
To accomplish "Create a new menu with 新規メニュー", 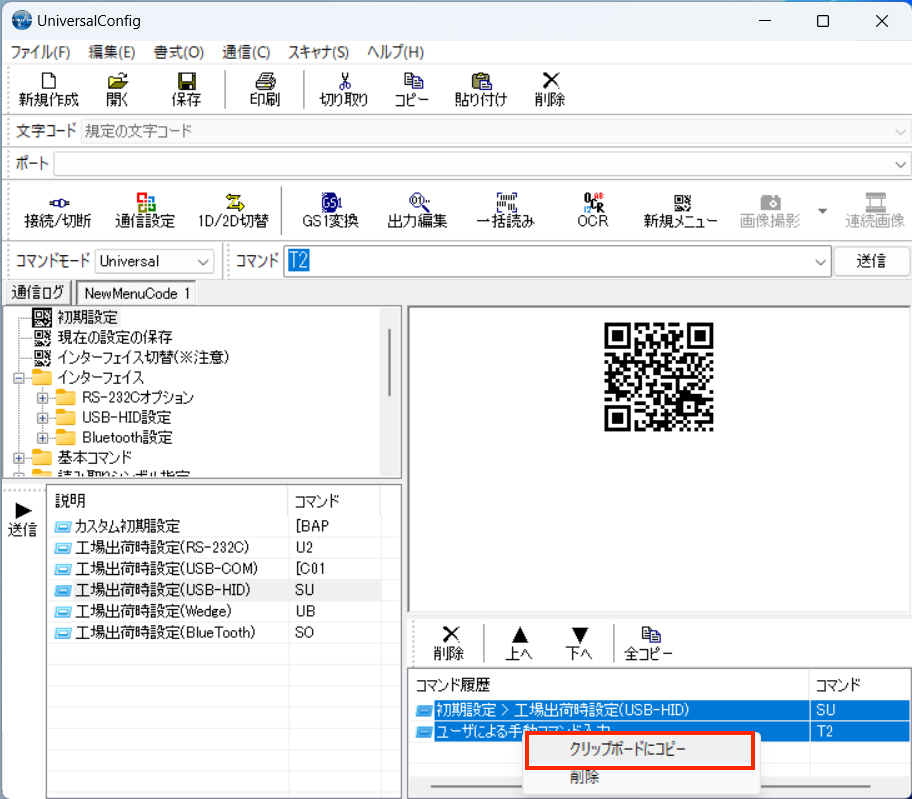I will [x=680, y=210].
